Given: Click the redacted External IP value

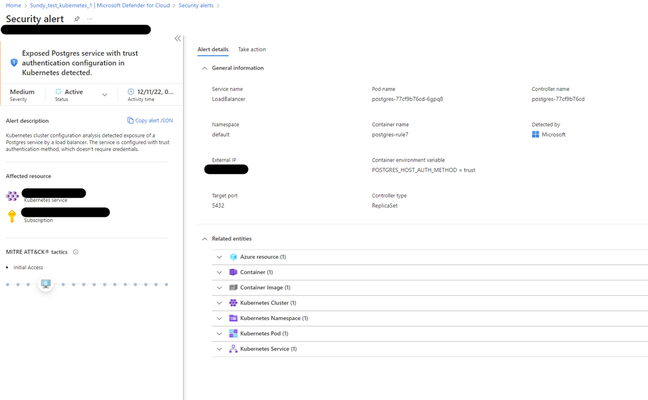Looking at the screenshot, I should pyautogui.click(x=226, y=169).
